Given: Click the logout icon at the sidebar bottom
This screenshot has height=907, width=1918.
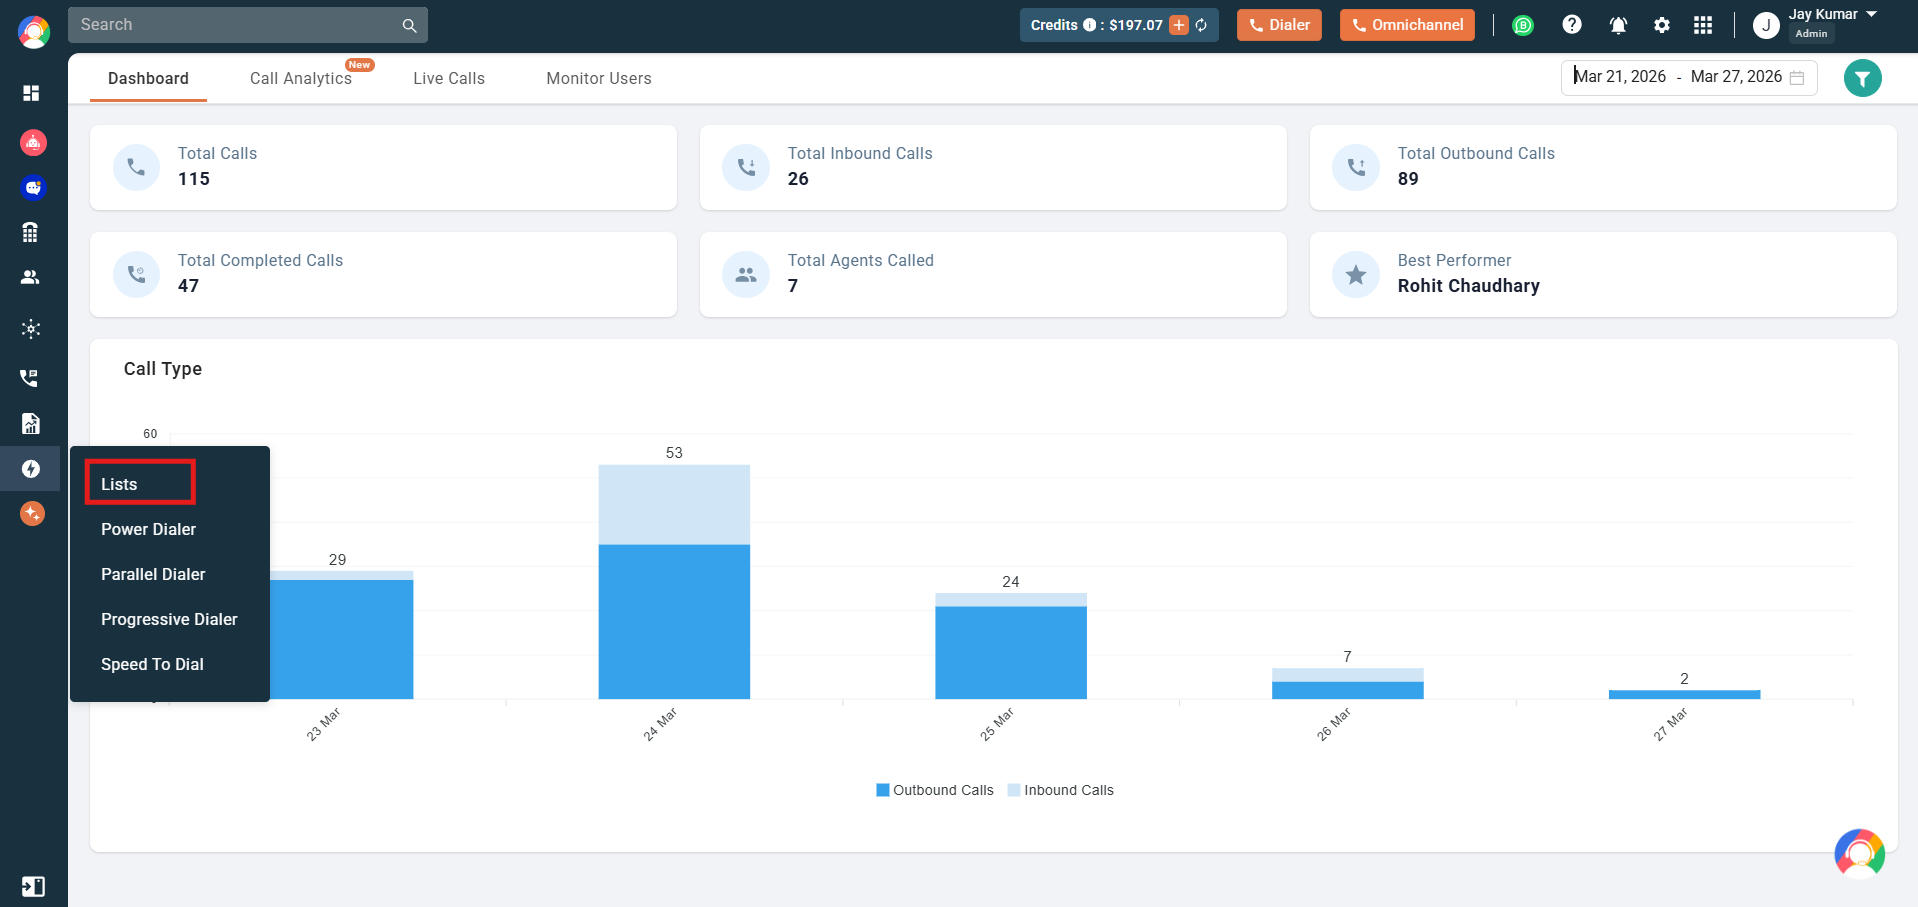Looking at the screenshot, I should (x=33, y=886).
